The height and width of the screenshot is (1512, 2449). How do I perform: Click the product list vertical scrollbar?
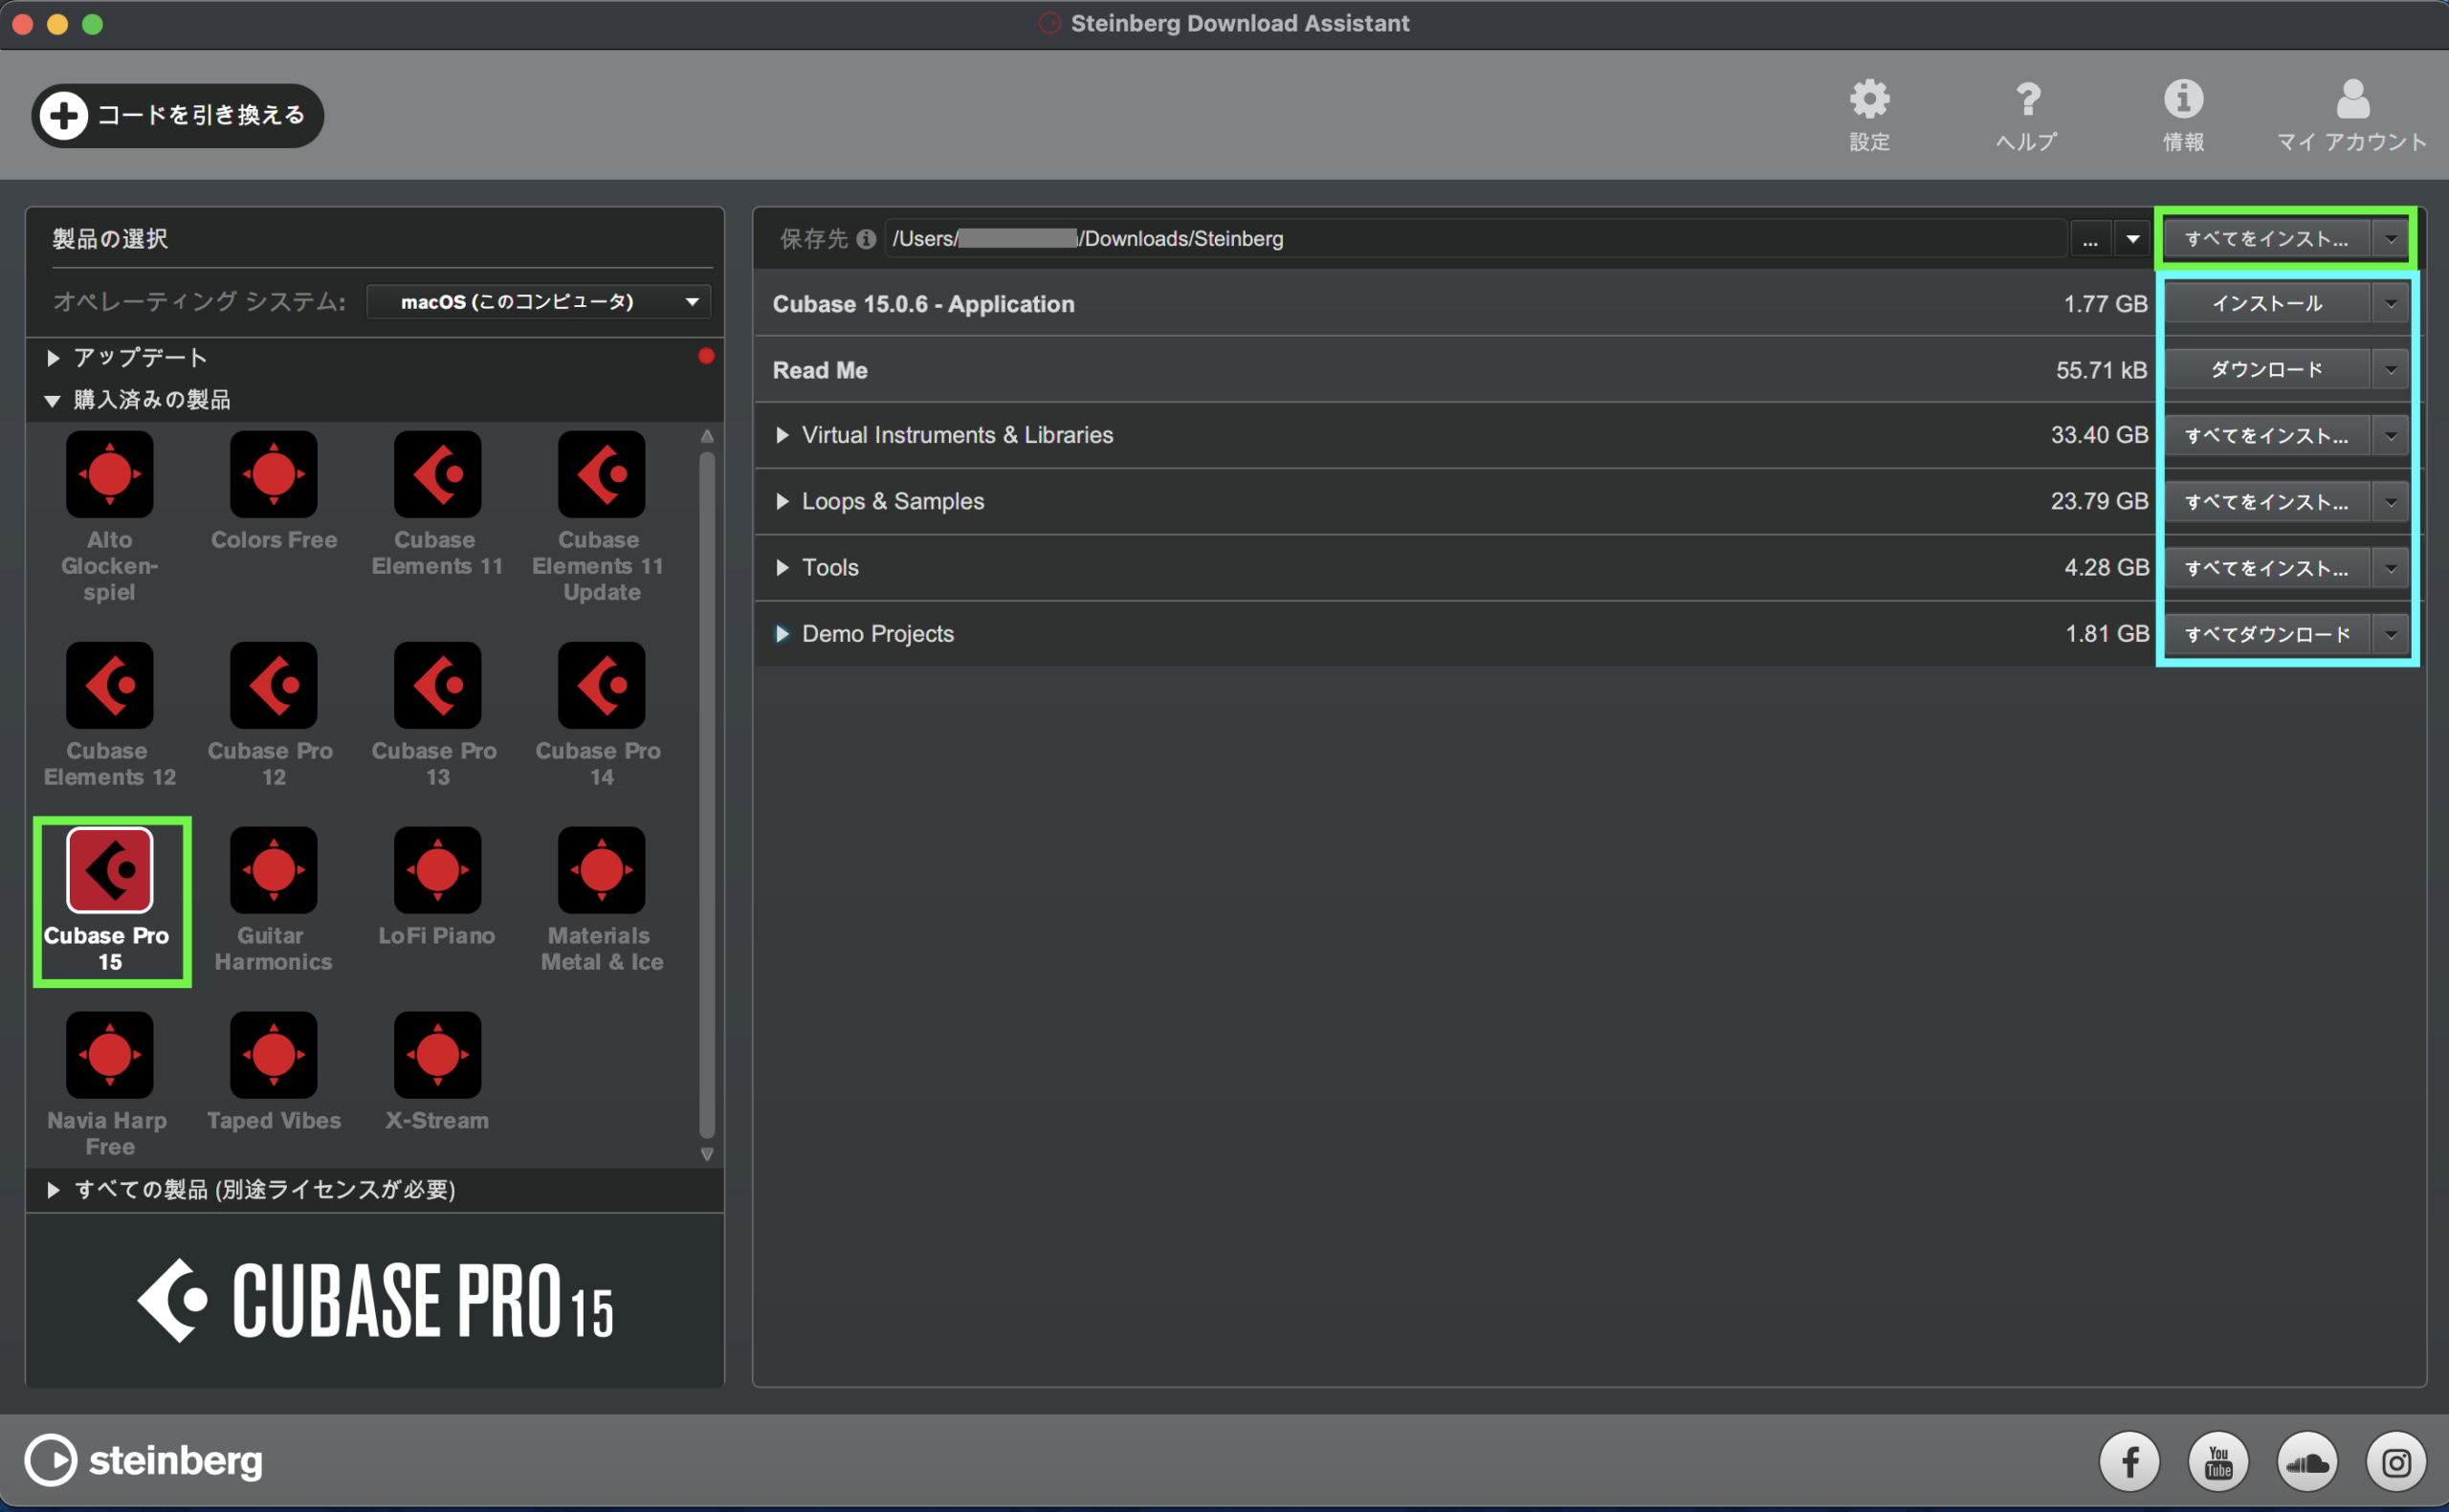707,795
